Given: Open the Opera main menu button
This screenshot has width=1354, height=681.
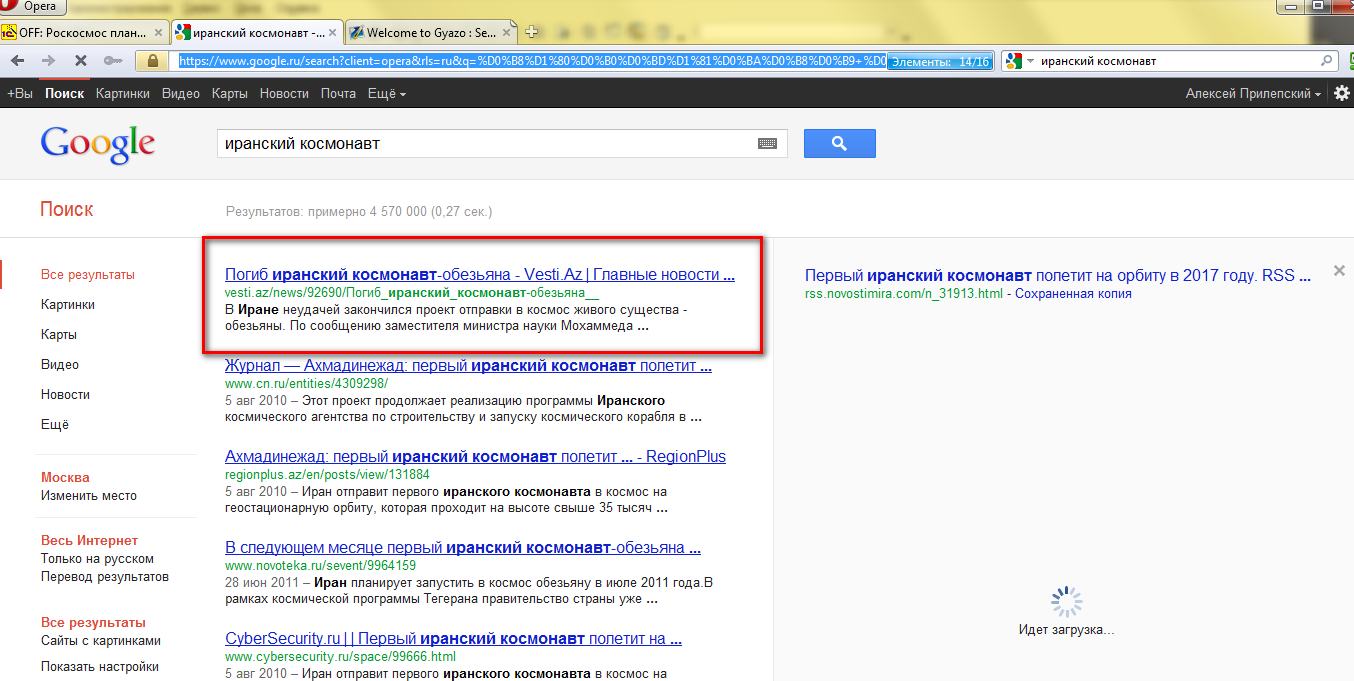Looking at the screenshot, I should pos(32,7).
